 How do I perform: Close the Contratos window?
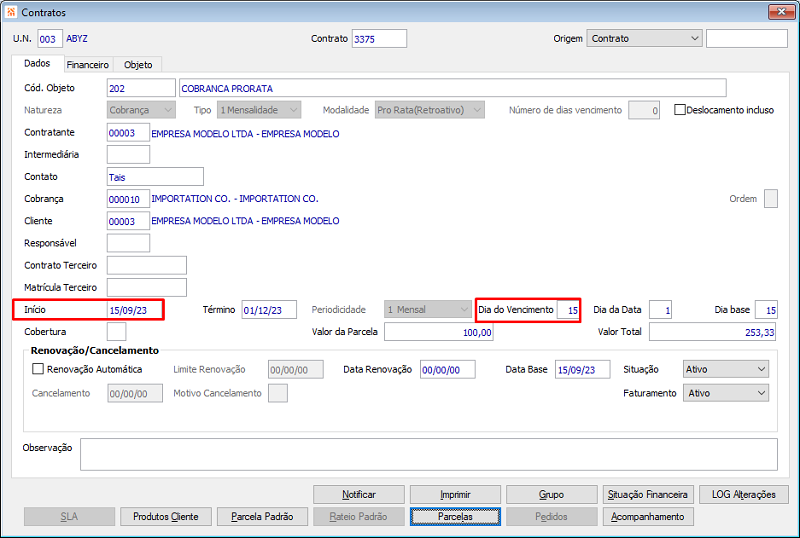click(781, 12)
